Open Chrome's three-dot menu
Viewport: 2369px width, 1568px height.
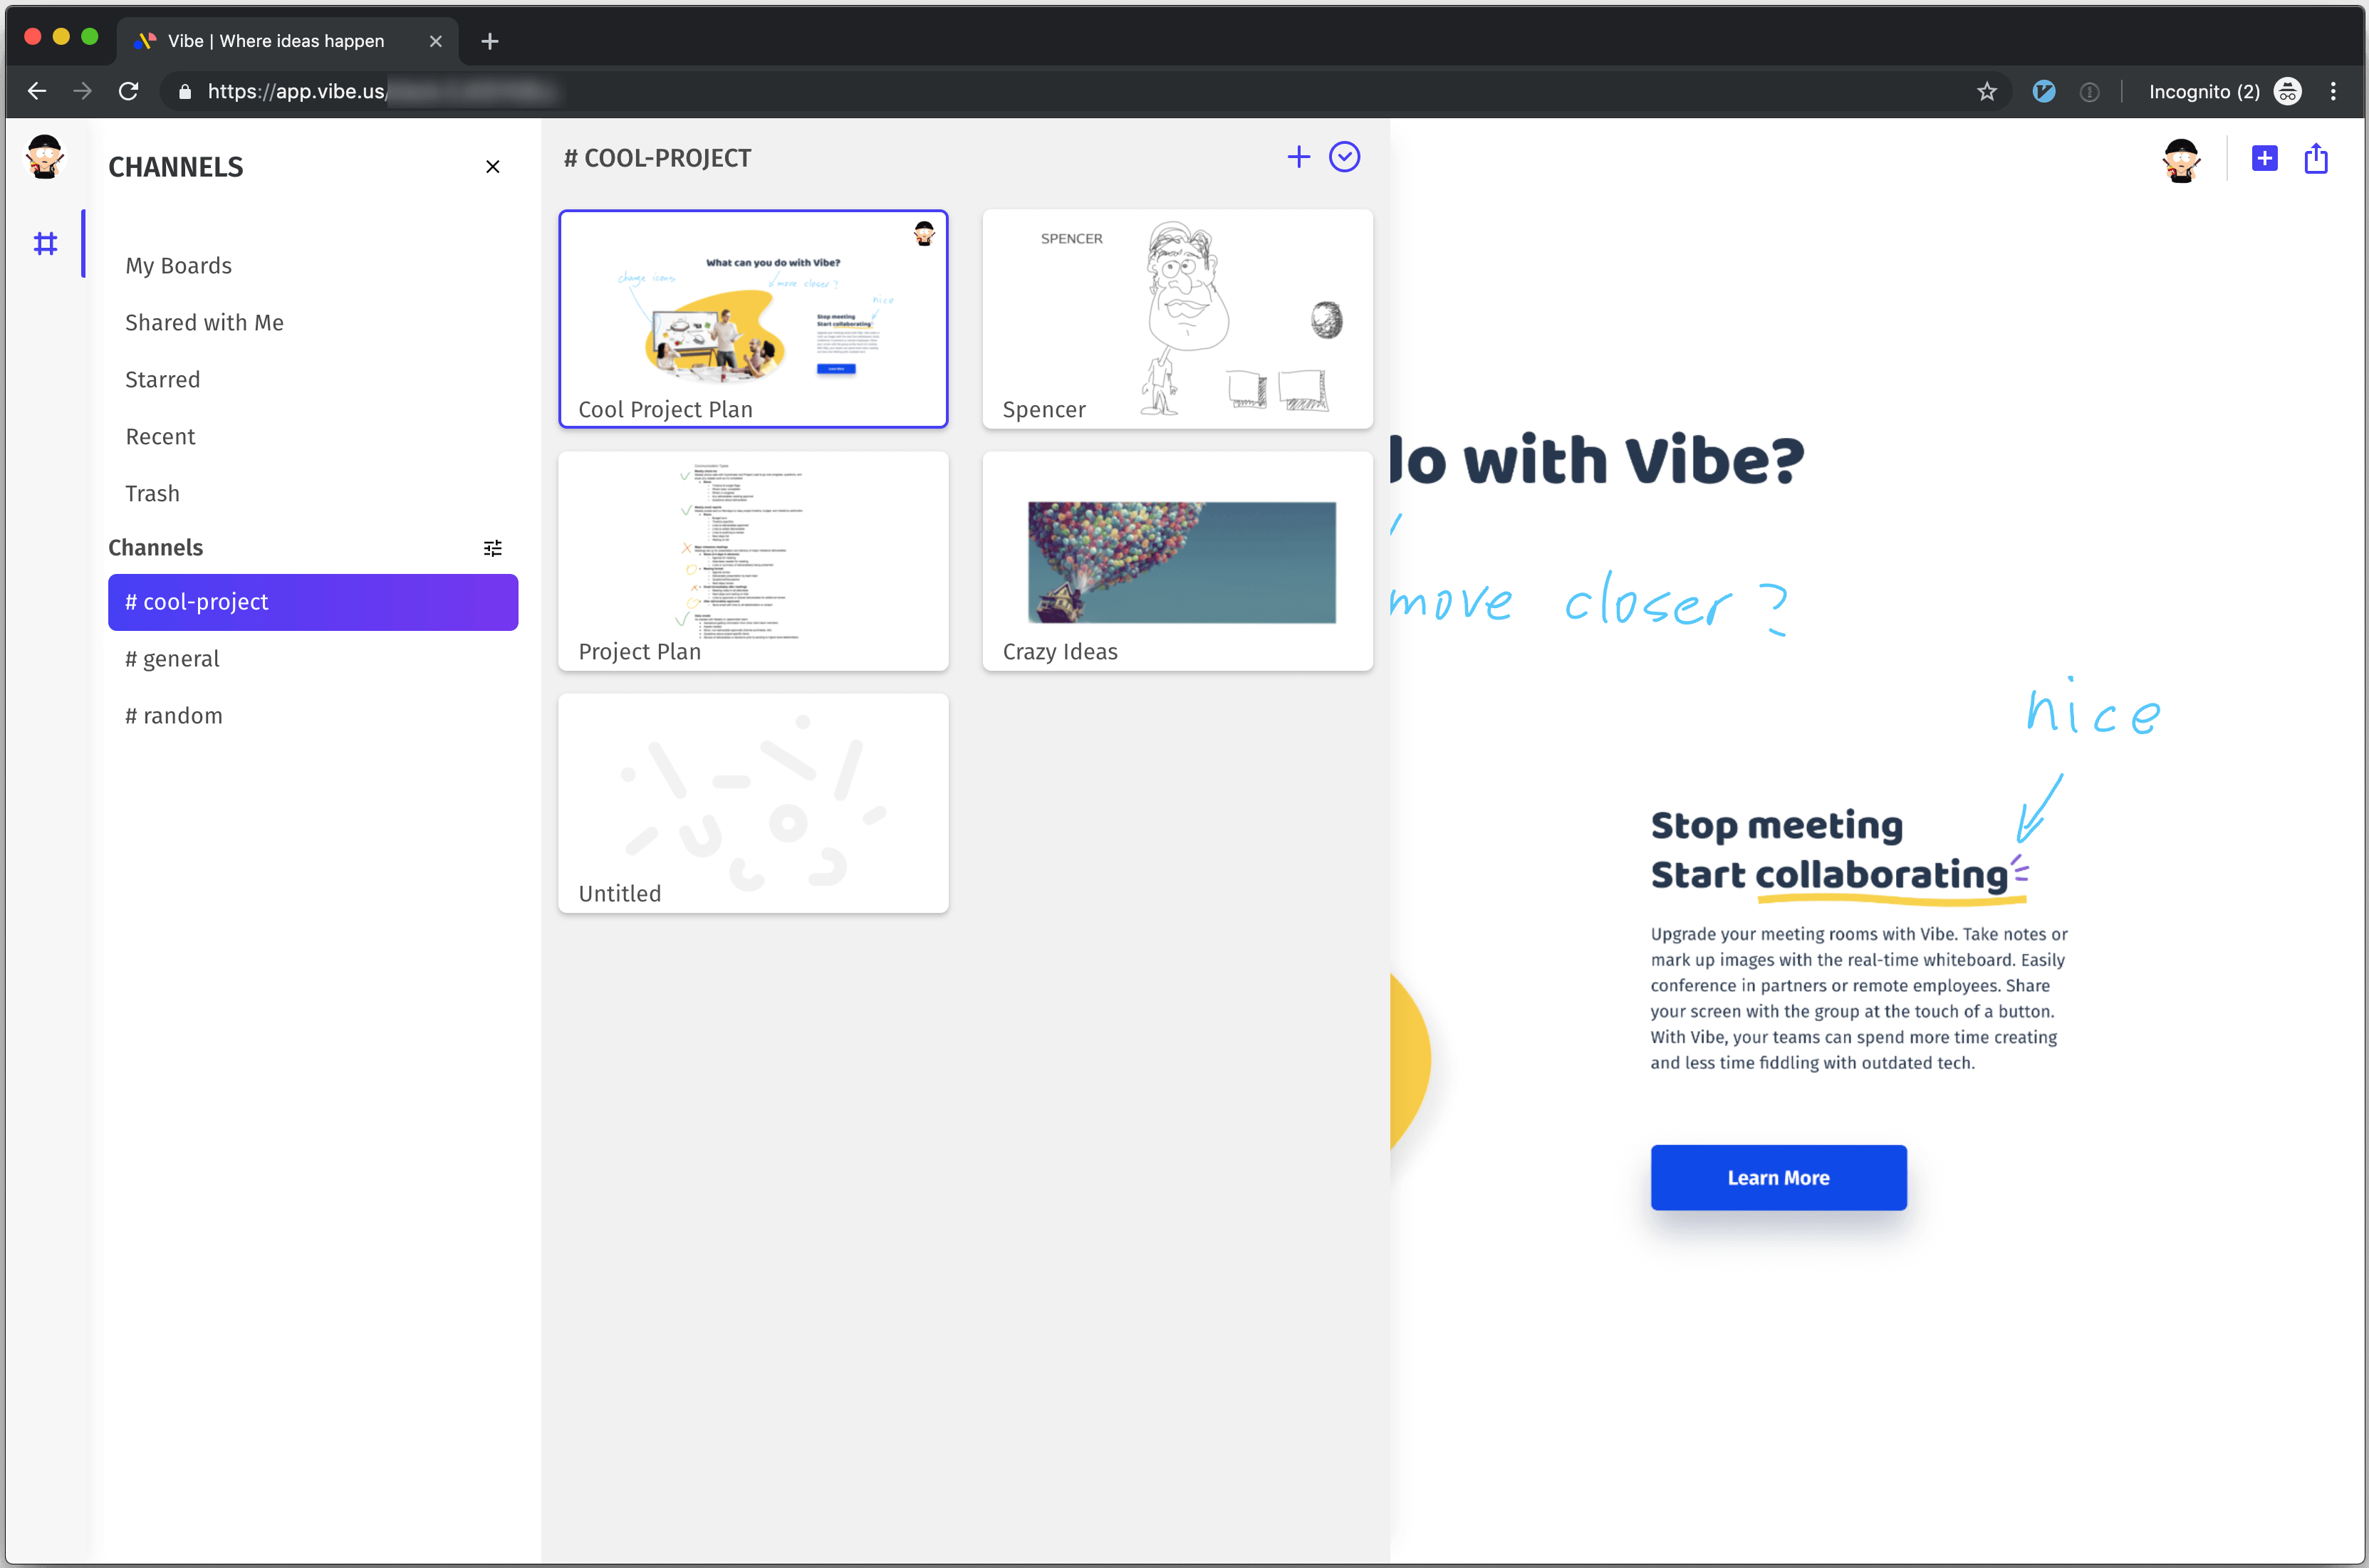(2333, 92)
